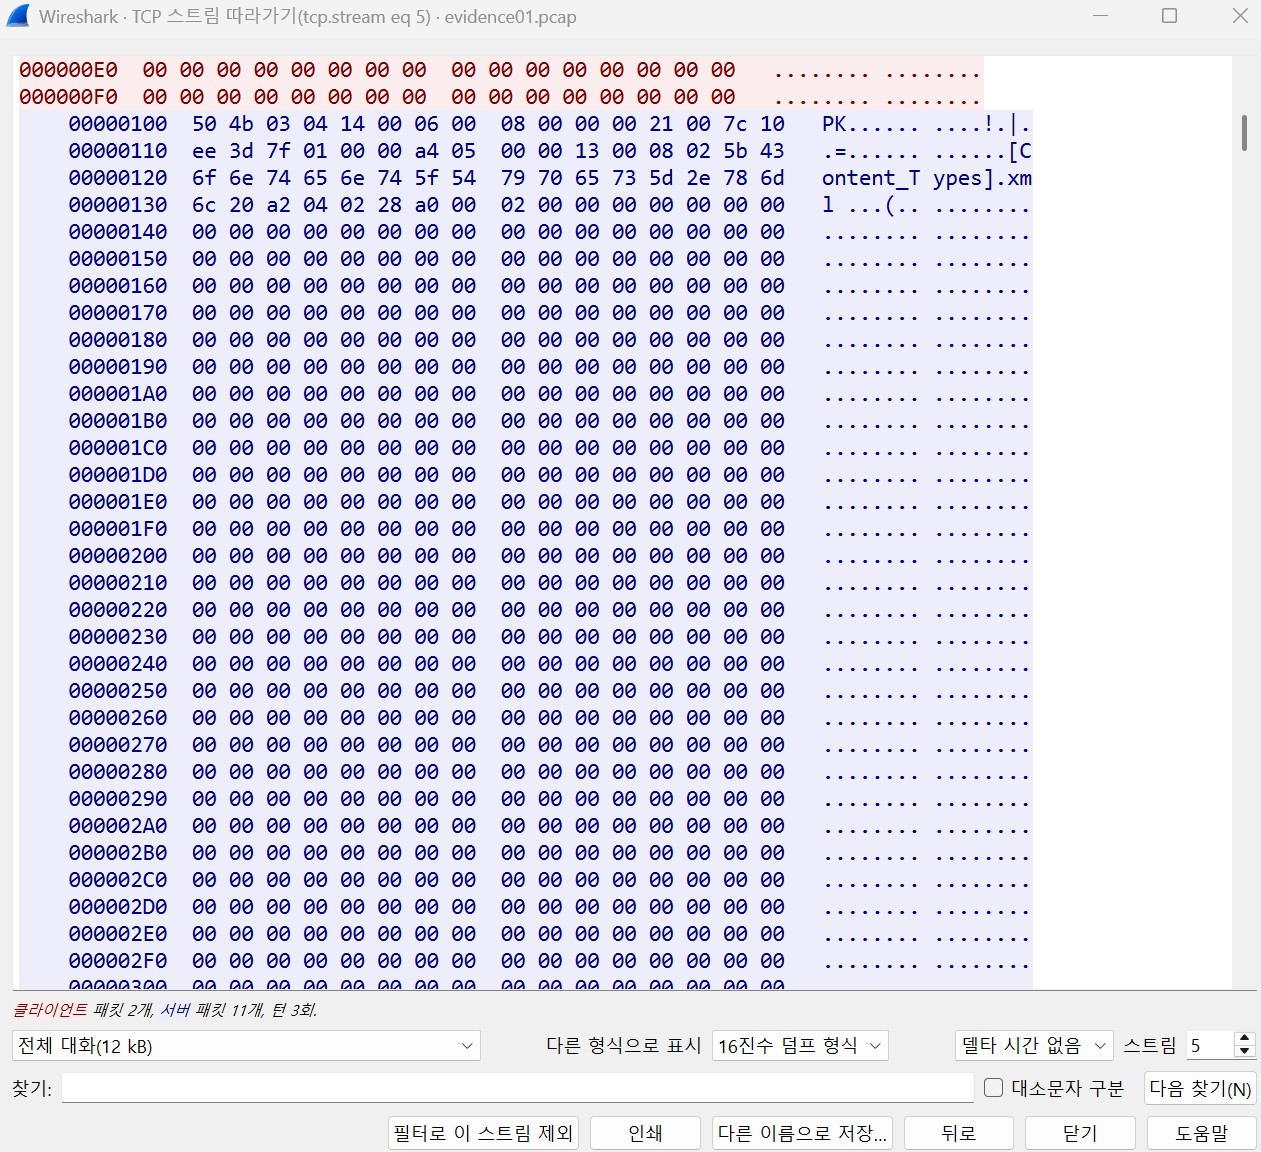This screenshot has width=1261, height=1152.
Task: Click the 닫기 close button
Action: tap(1080, 1133)
